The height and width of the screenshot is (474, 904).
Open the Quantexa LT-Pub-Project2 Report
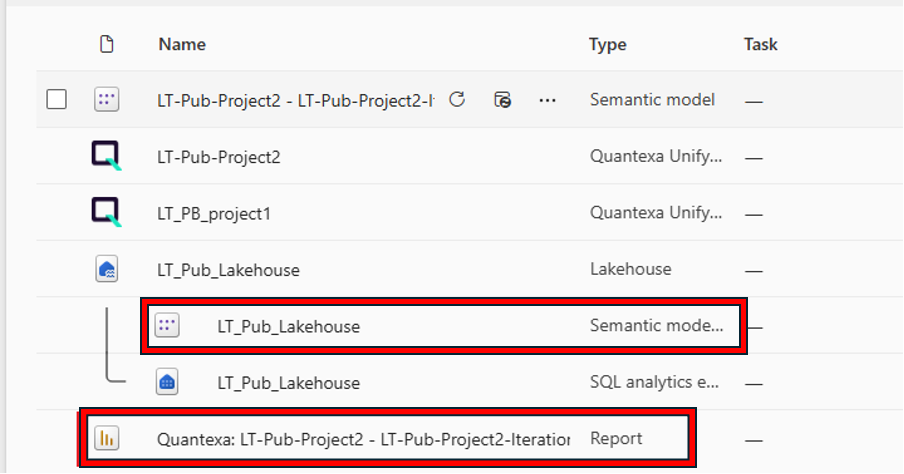pos(363,439)
